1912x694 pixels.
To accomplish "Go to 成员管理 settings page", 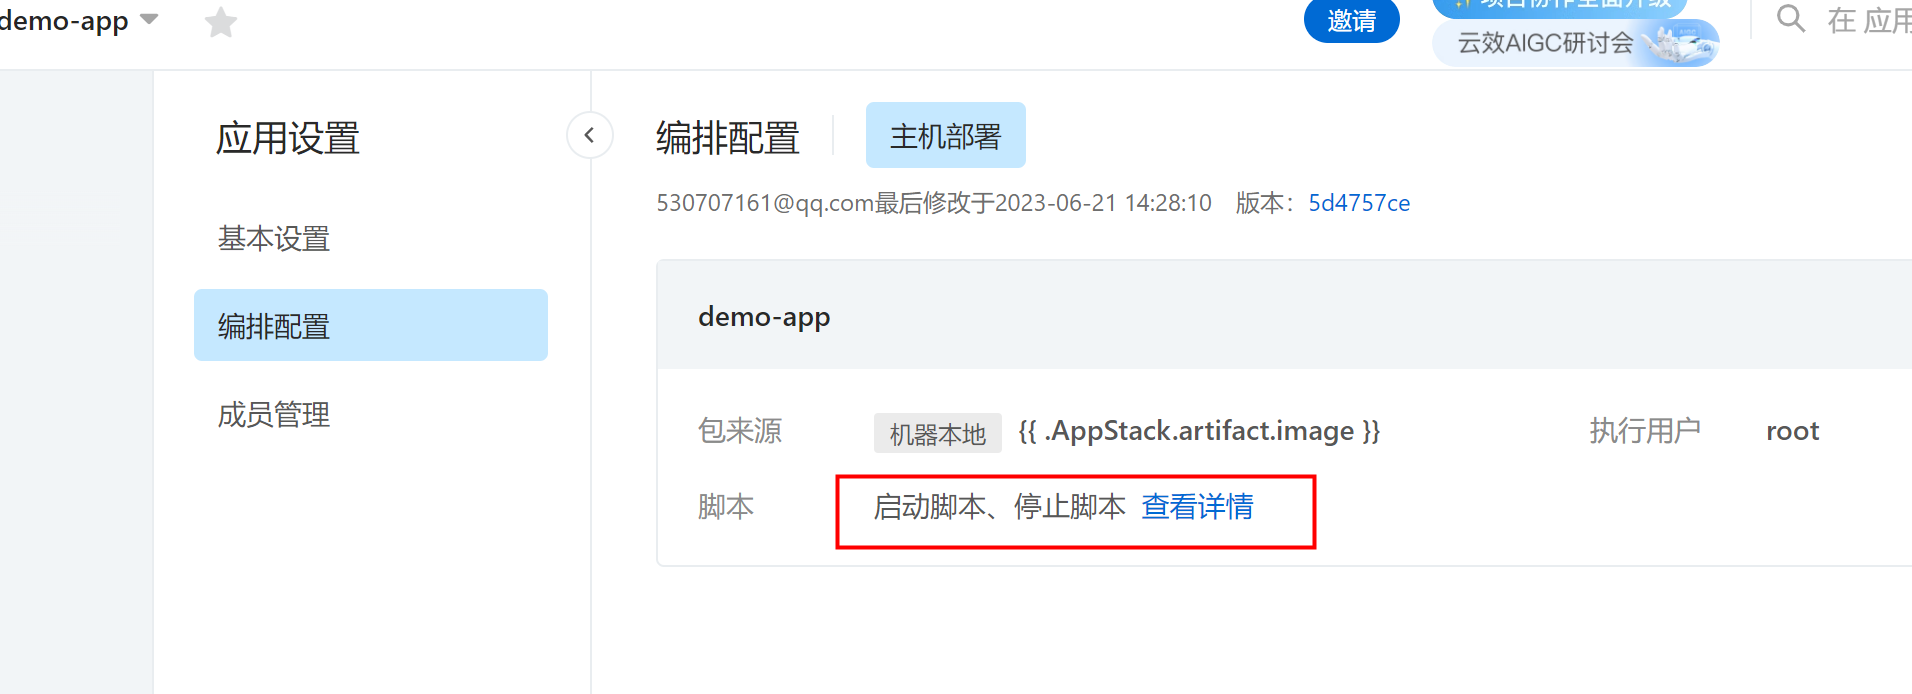I will 274,414.
